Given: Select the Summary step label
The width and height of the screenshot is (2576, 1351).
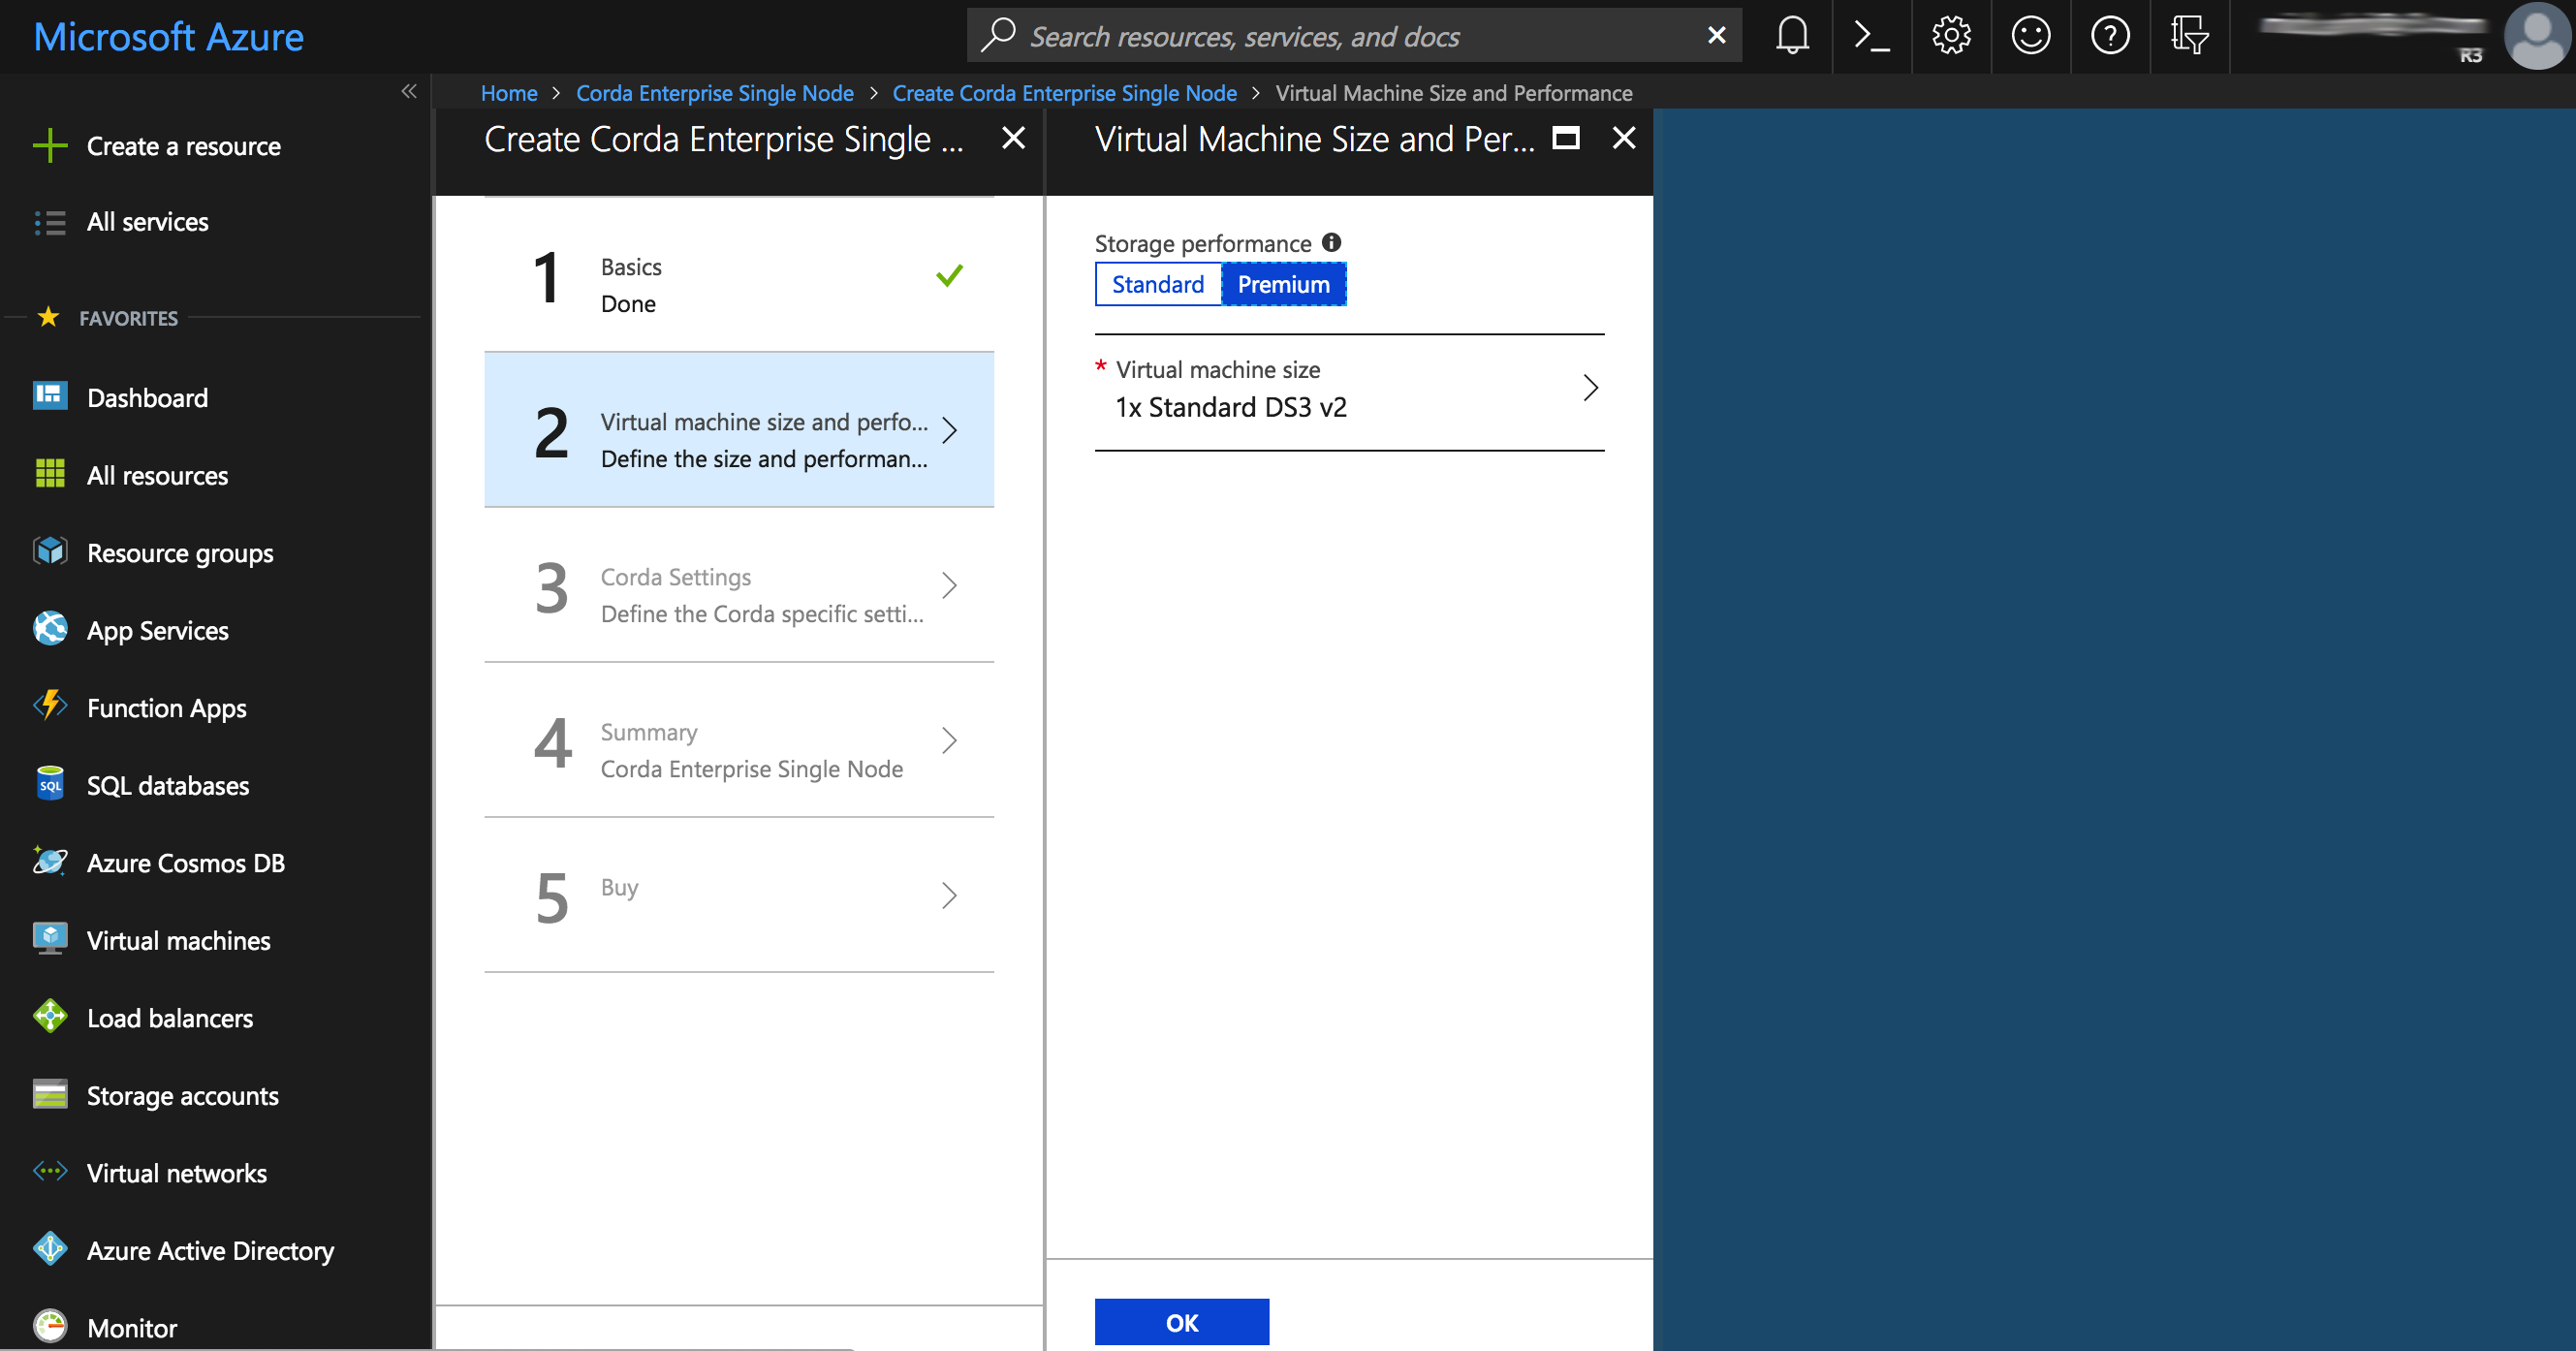Looking at the screenshot, I should 649,733.
